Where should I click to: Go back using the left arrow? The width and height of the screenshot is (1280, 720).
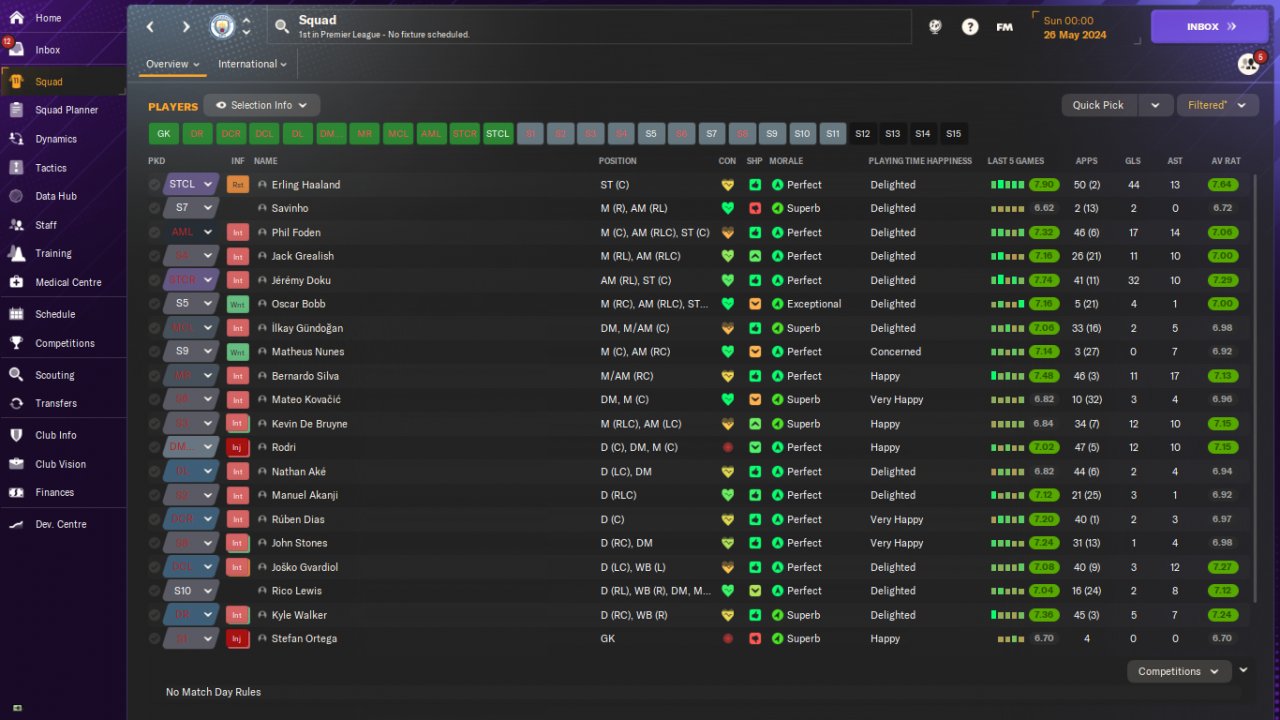pos(150,27)
